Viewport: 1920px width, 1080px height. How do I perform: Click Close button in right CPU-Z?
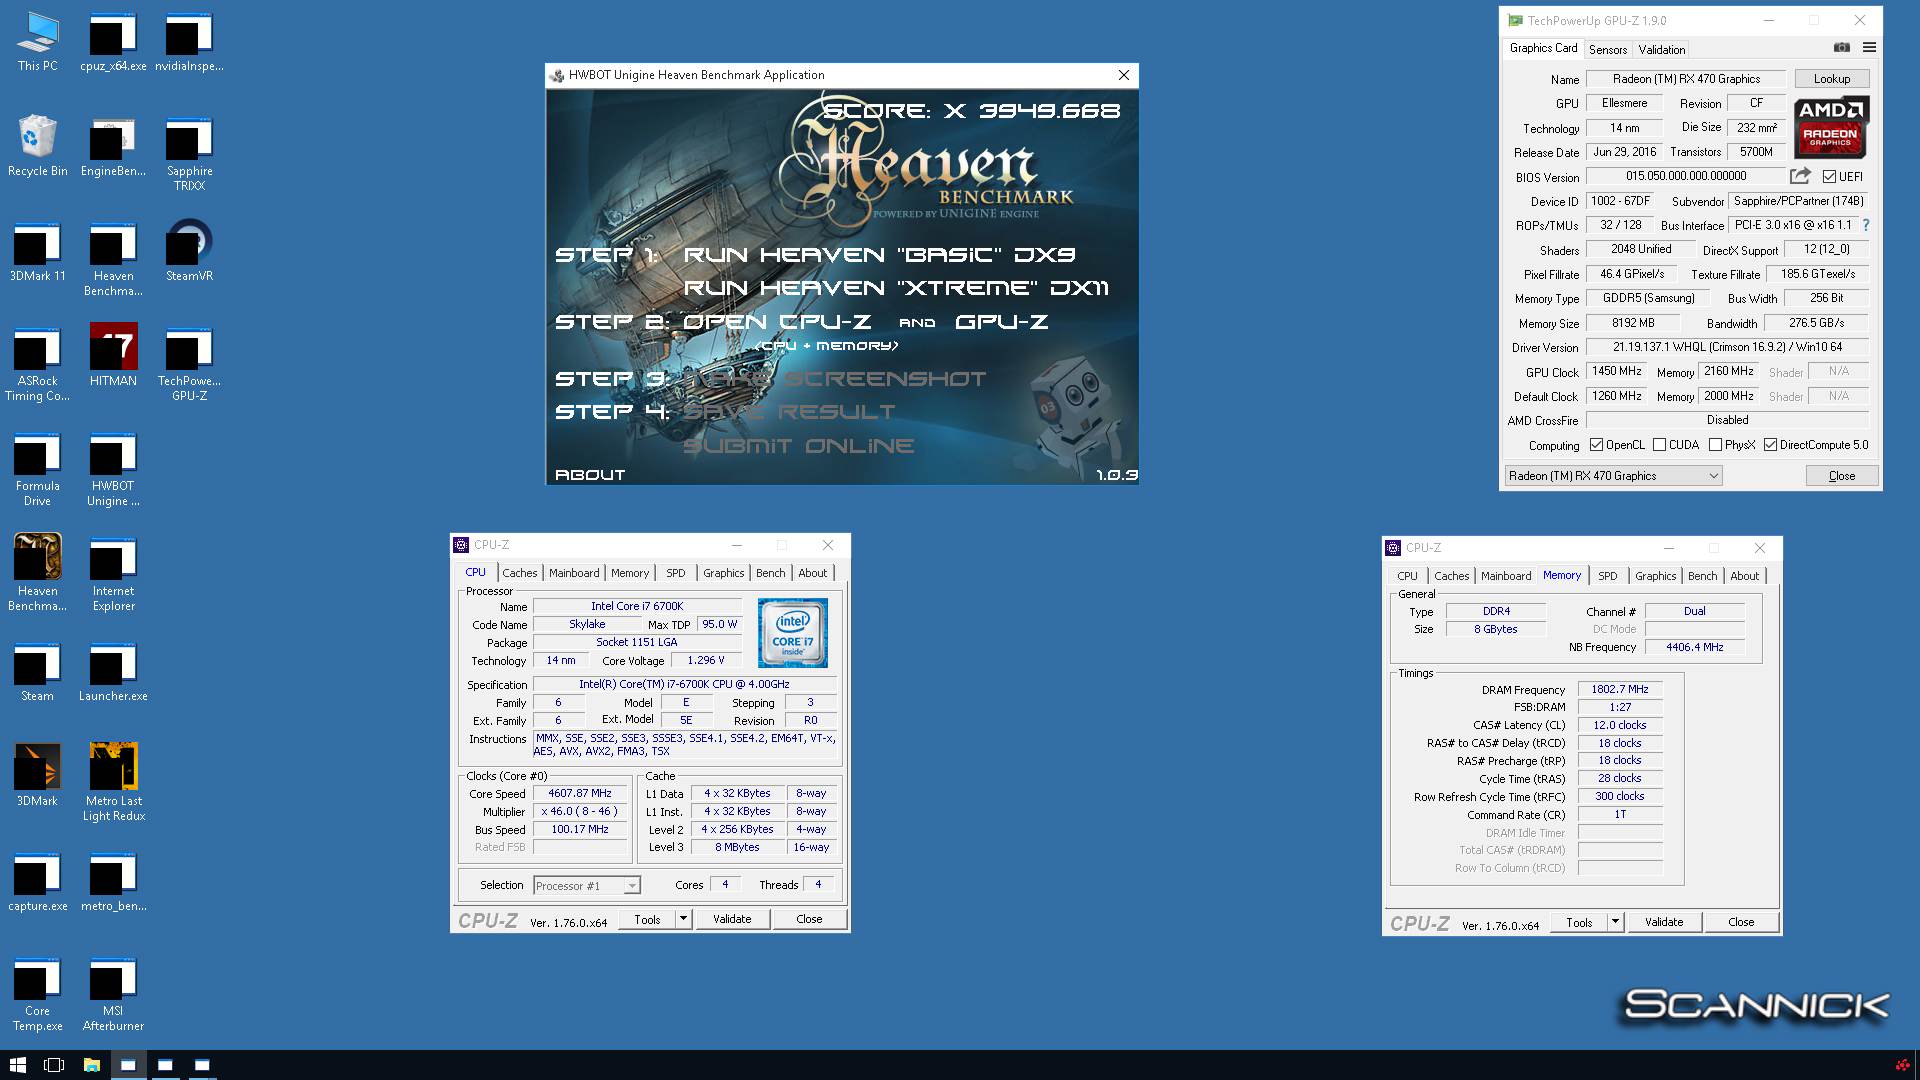click(x=1741, y=922)
